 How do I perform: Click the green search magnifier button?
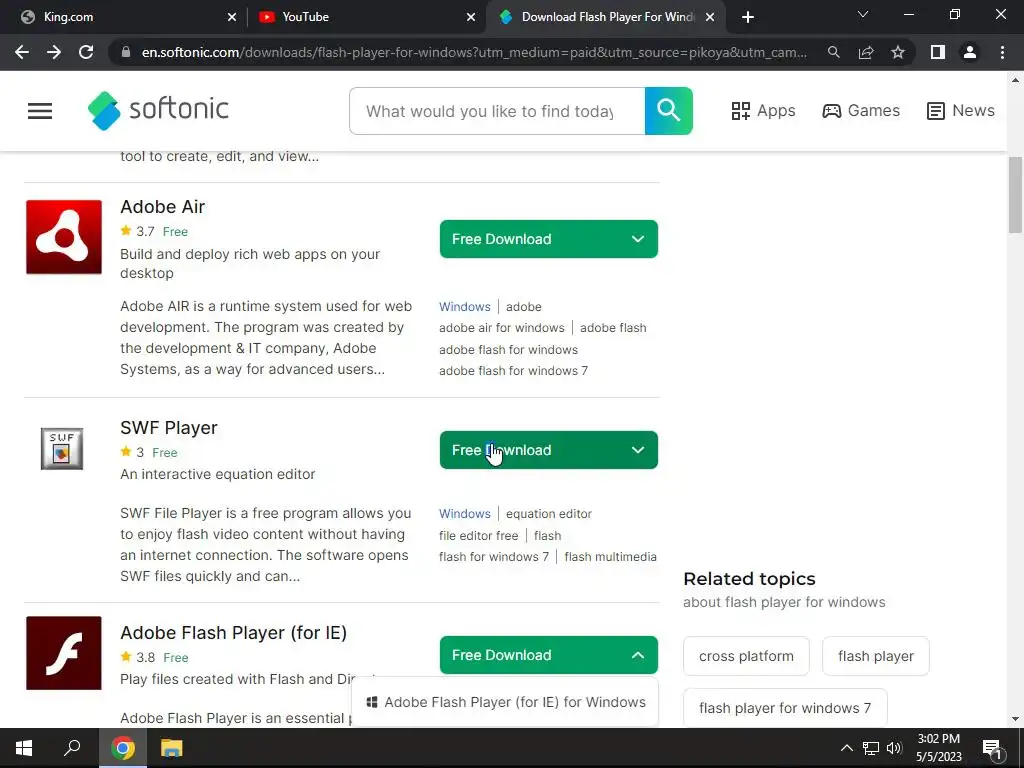[x=668, y=111]
